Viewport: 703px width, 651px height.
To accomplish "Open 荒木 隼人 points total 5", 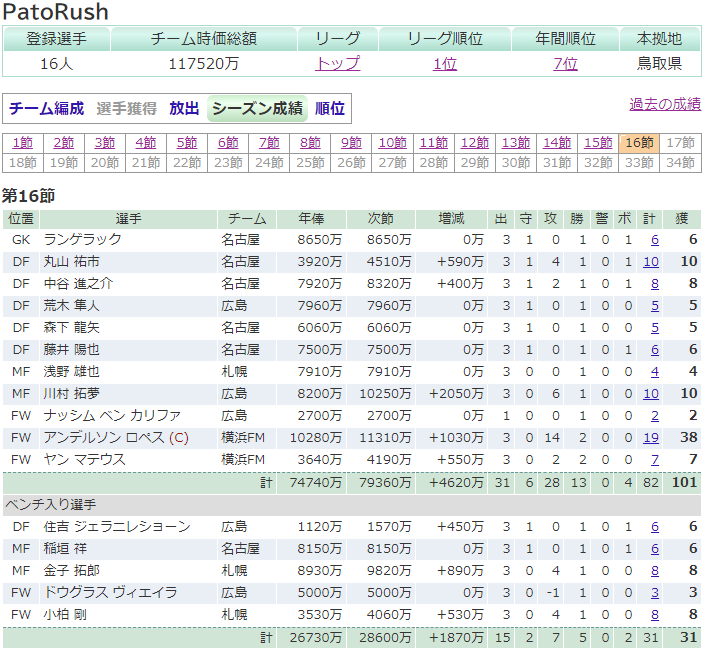I will (x=655, y=306).
